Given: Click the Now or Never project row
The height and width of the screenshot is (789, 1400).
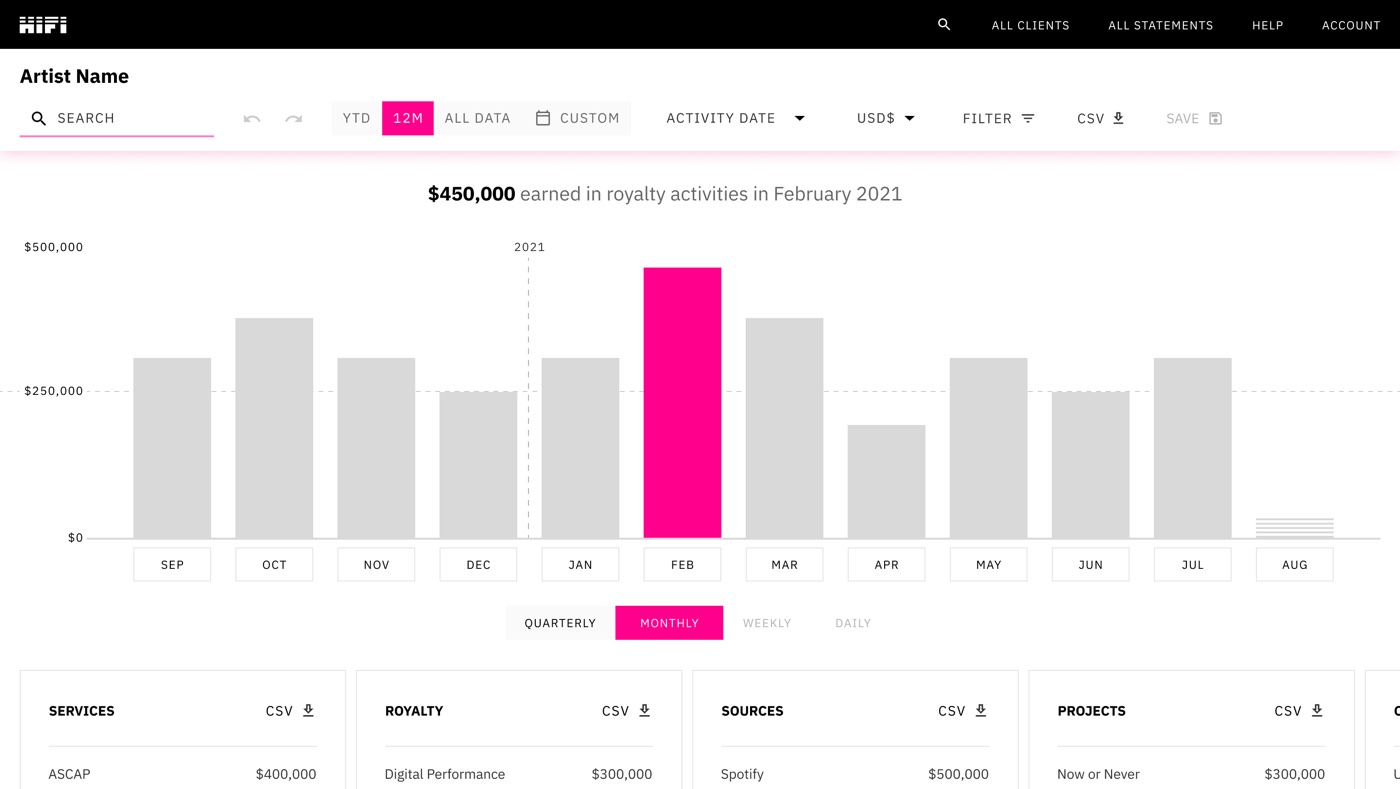Looking at the screenshot, I should tap(1191, 774).
